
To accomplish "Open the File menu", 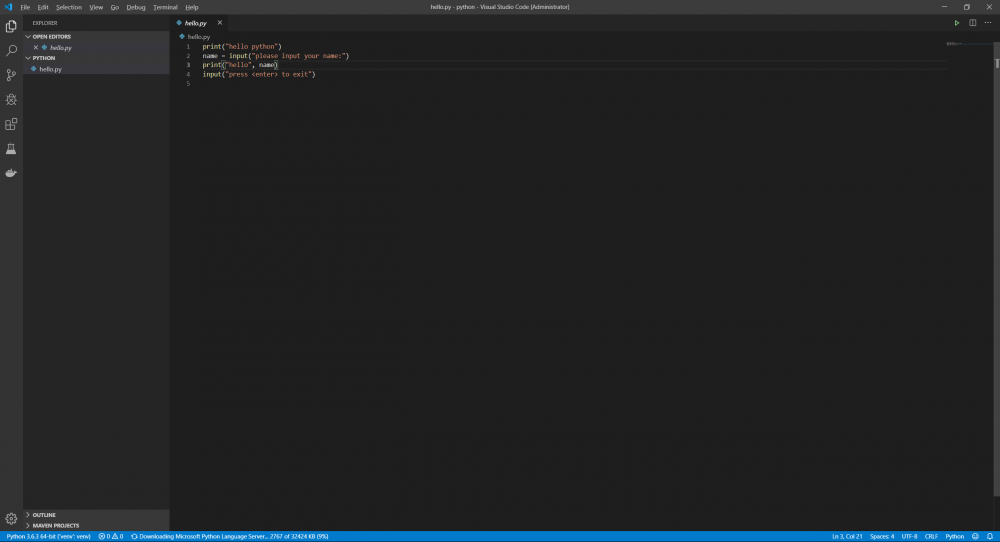I will (x=26, y=7).
